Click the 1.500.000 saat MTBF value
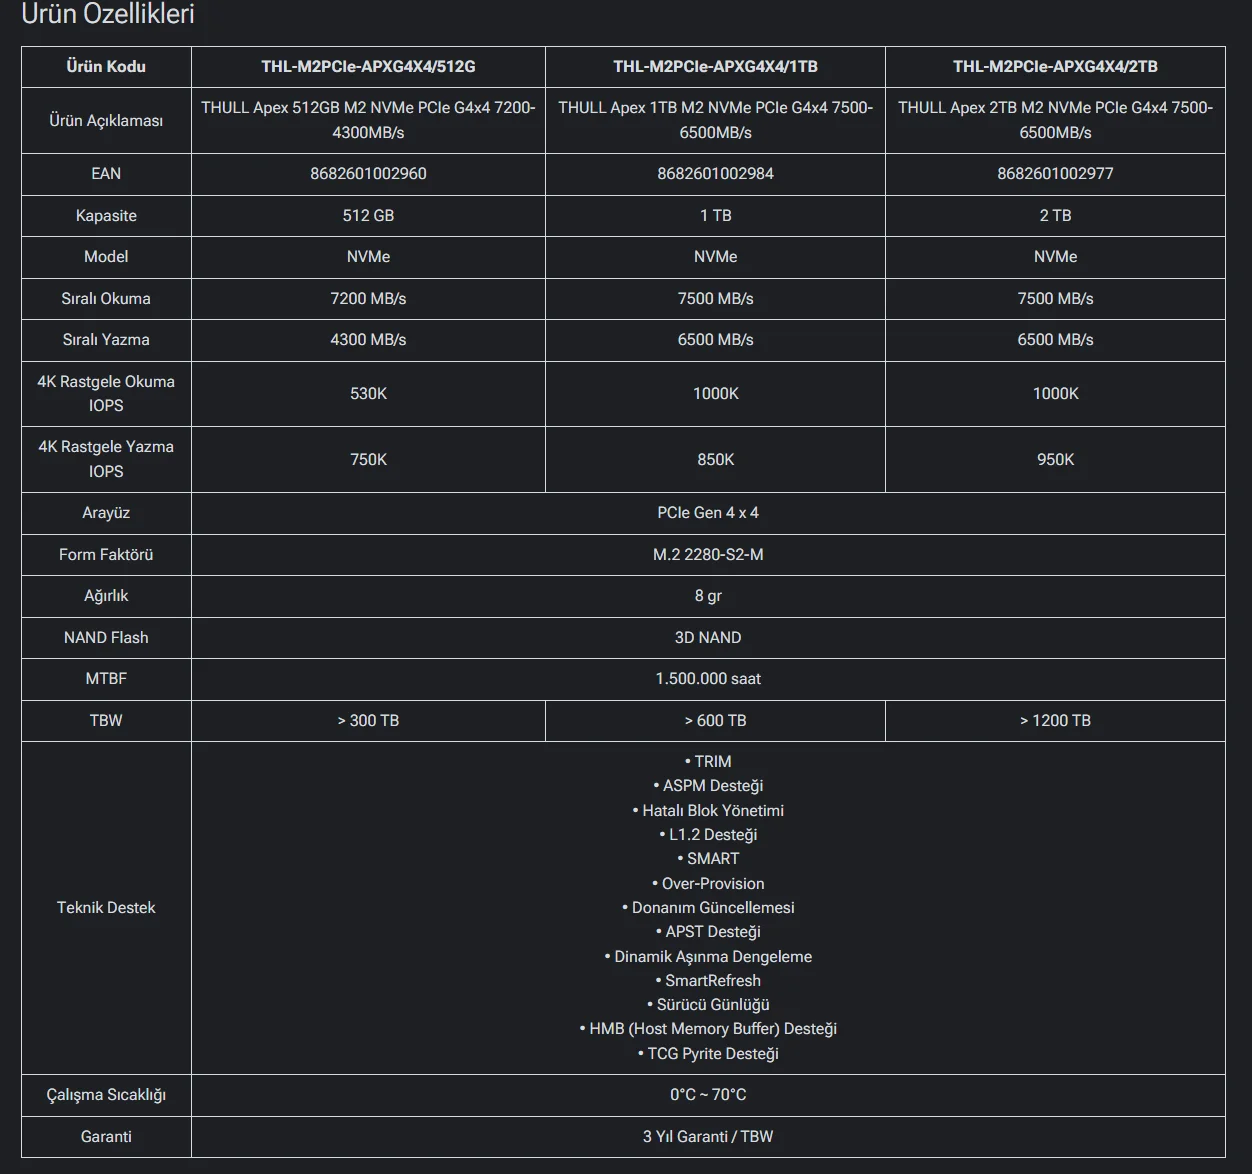 [x=708, y=679]
